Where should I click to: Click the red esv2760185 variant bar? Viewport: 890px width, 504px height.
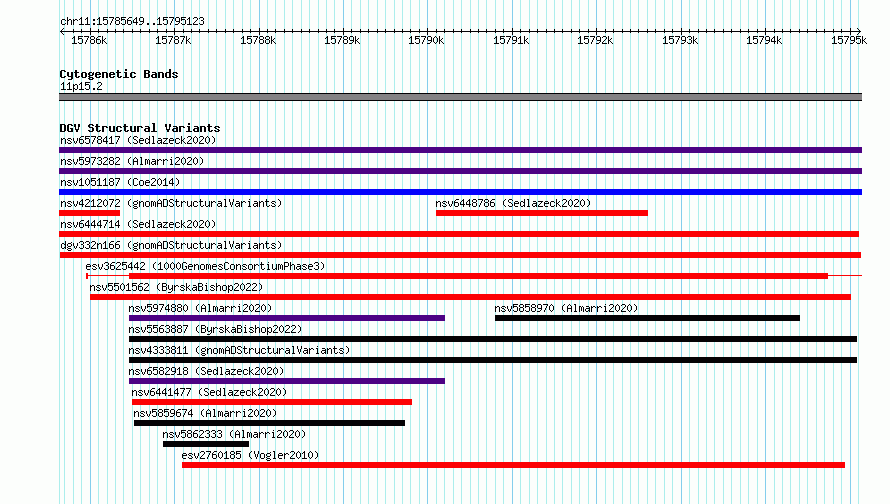pos(514,465)
